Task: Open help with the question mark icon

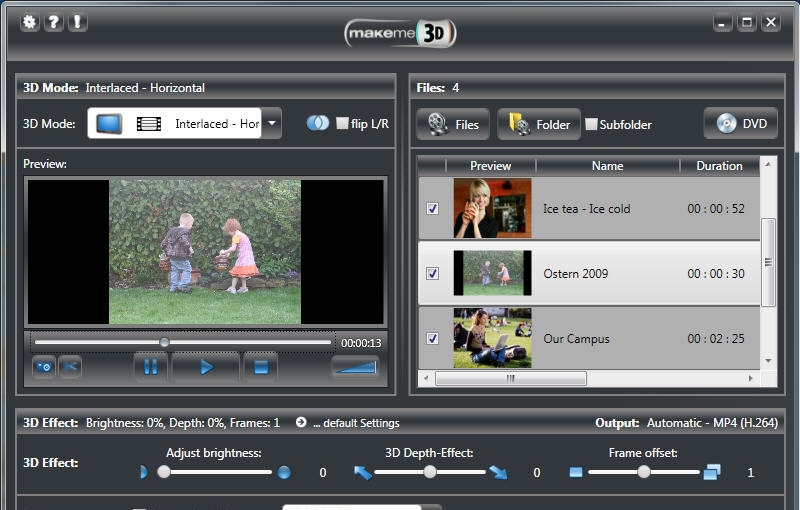Action: click(53, 22)
